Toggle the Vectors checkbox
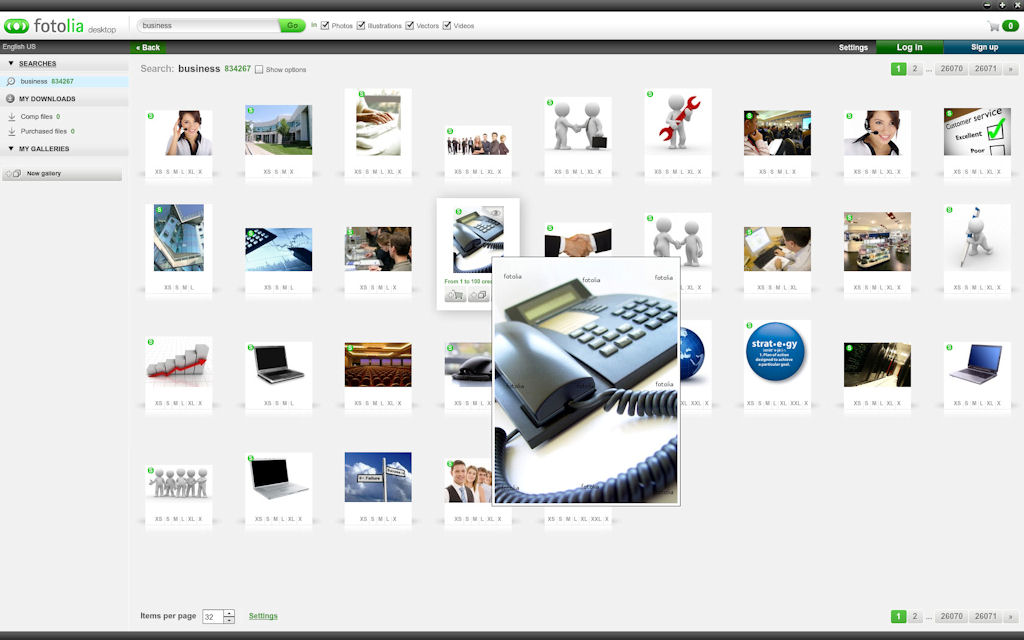 tap(410, 25)
